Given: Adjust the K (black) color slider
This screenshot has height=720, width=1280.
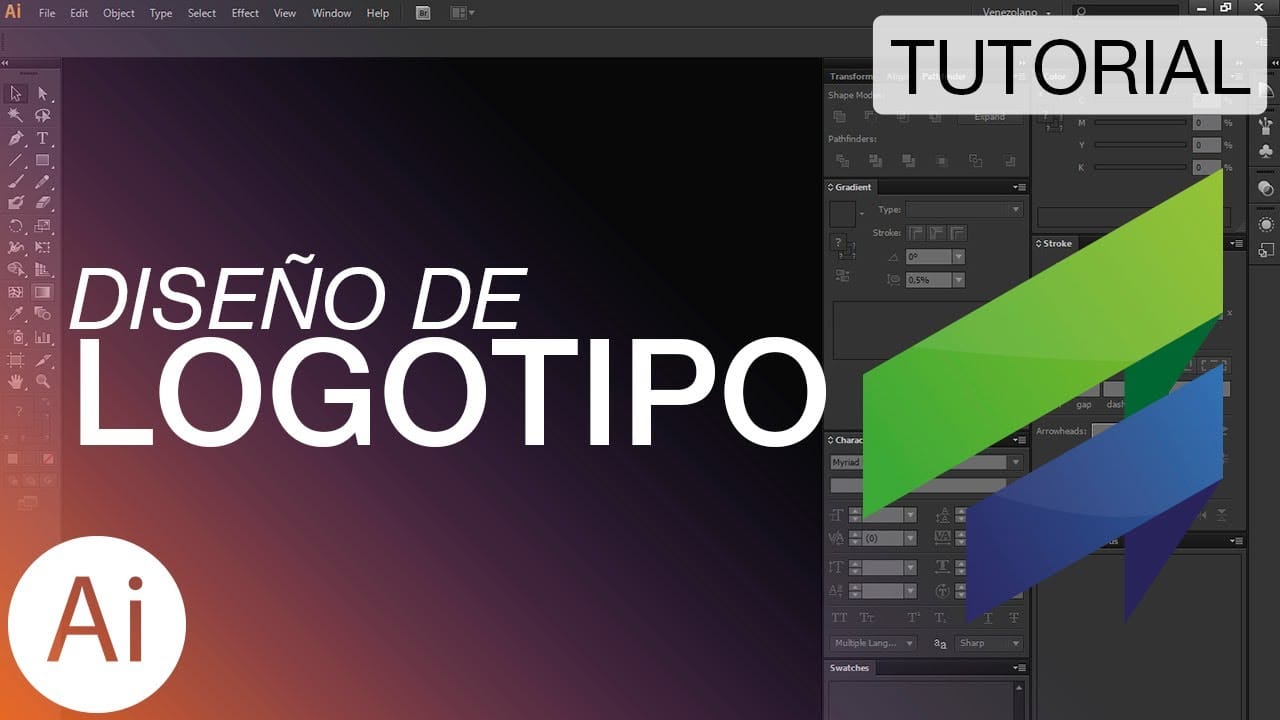Looking at the screenshot, I should [1140, 167].
